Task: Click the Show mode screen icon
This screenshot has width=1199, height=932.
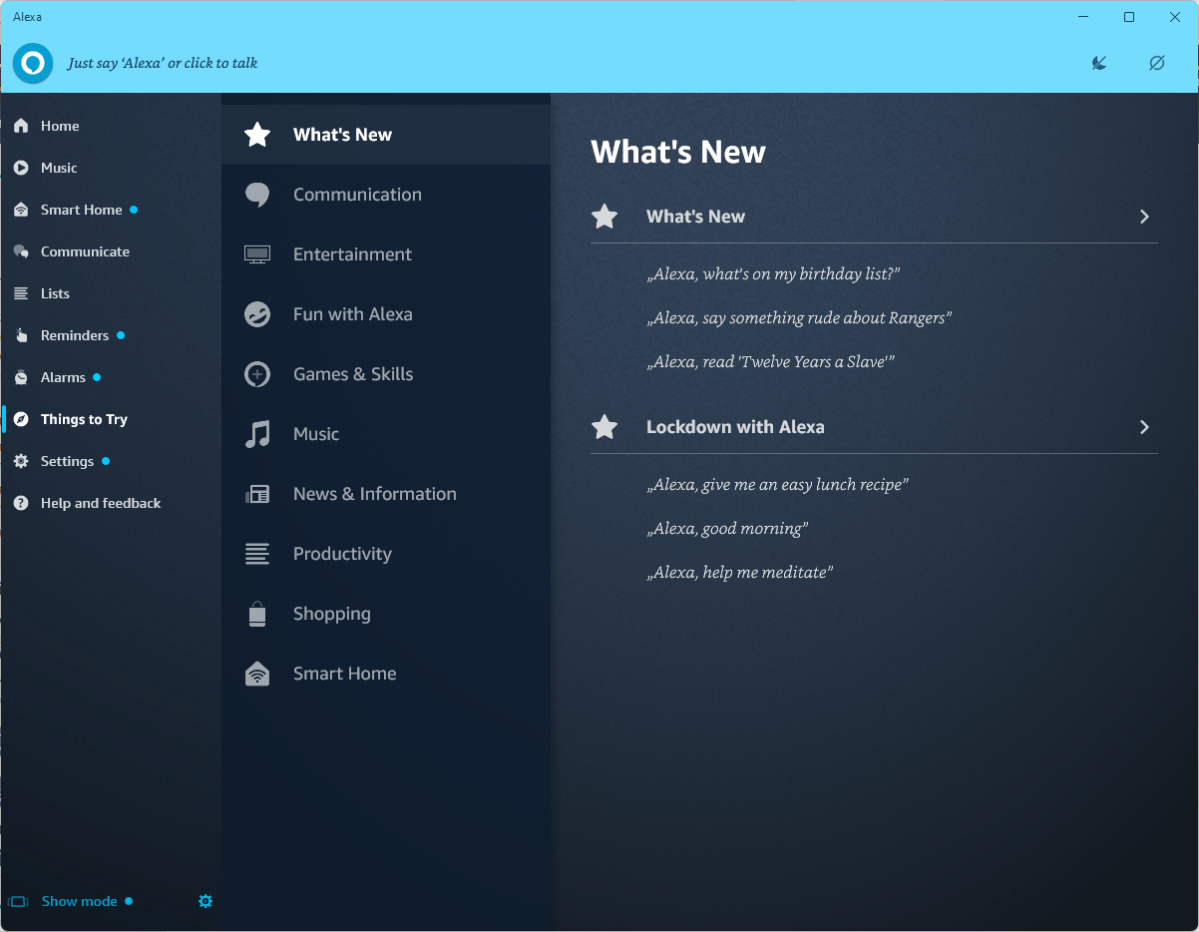Action: tap(18, 901)
